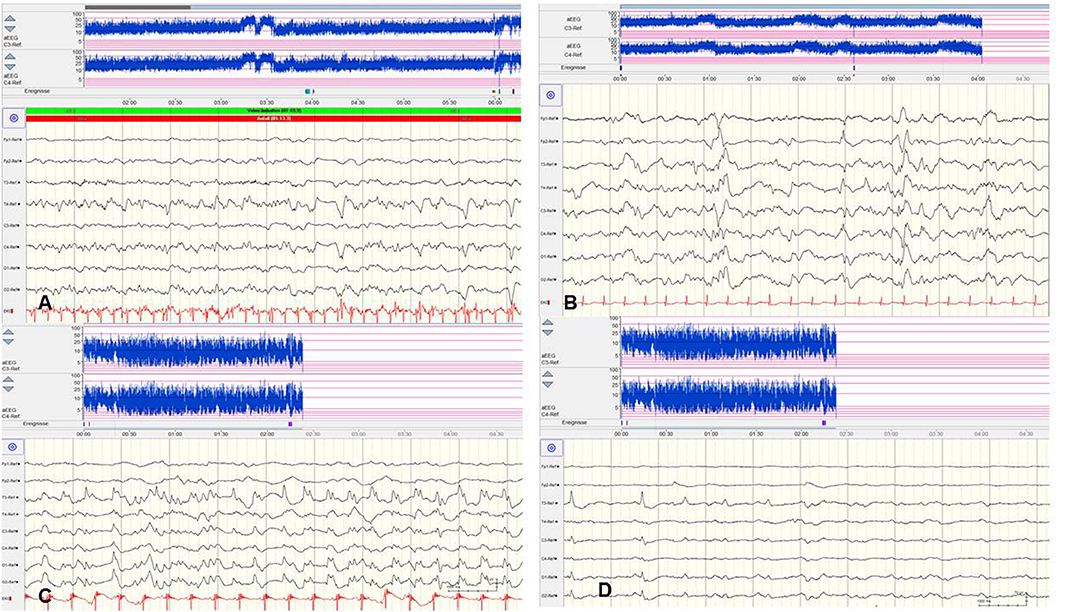1084x612 pixels.
Task: Click the Ereignisse label in panel D
Action: click(574, 423)
